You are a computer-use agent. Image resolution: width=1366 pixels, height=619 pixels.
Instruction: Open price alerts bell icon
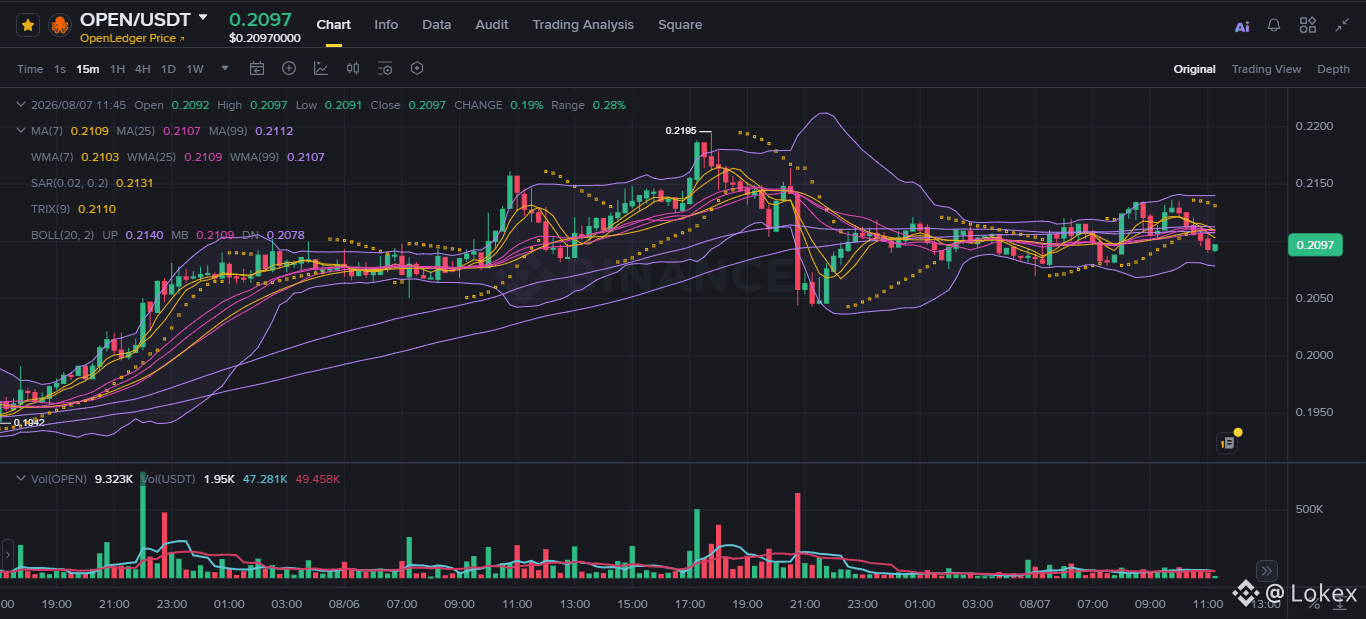click(1274, 25)
